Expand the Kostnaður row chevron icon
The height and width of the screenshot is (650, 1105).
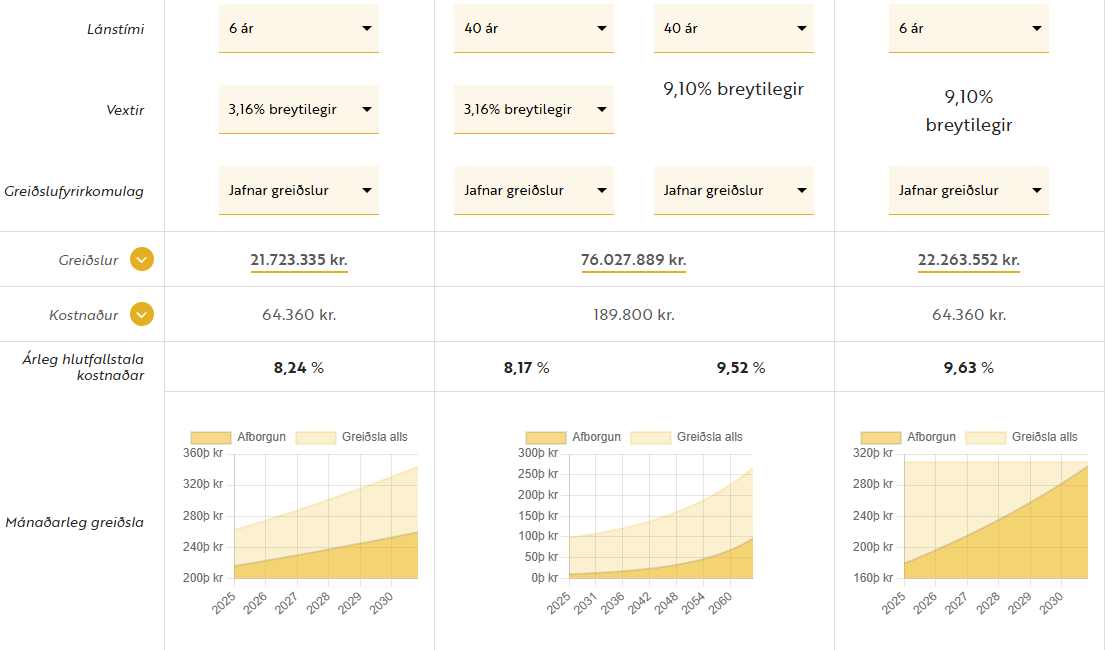[142, 315]
